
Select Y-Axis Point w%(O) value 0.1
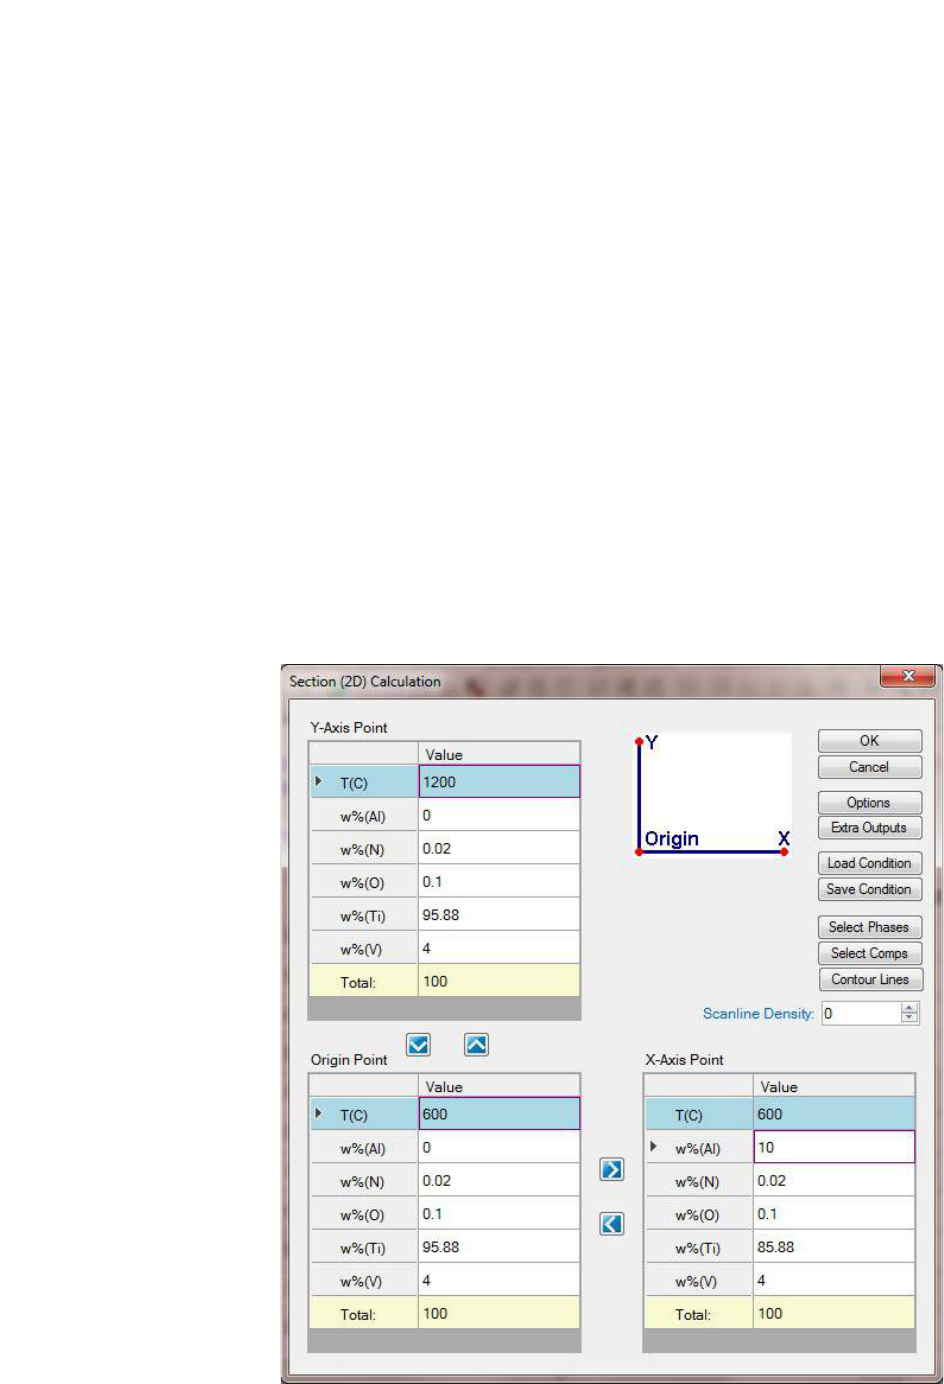tap(499, 881)
